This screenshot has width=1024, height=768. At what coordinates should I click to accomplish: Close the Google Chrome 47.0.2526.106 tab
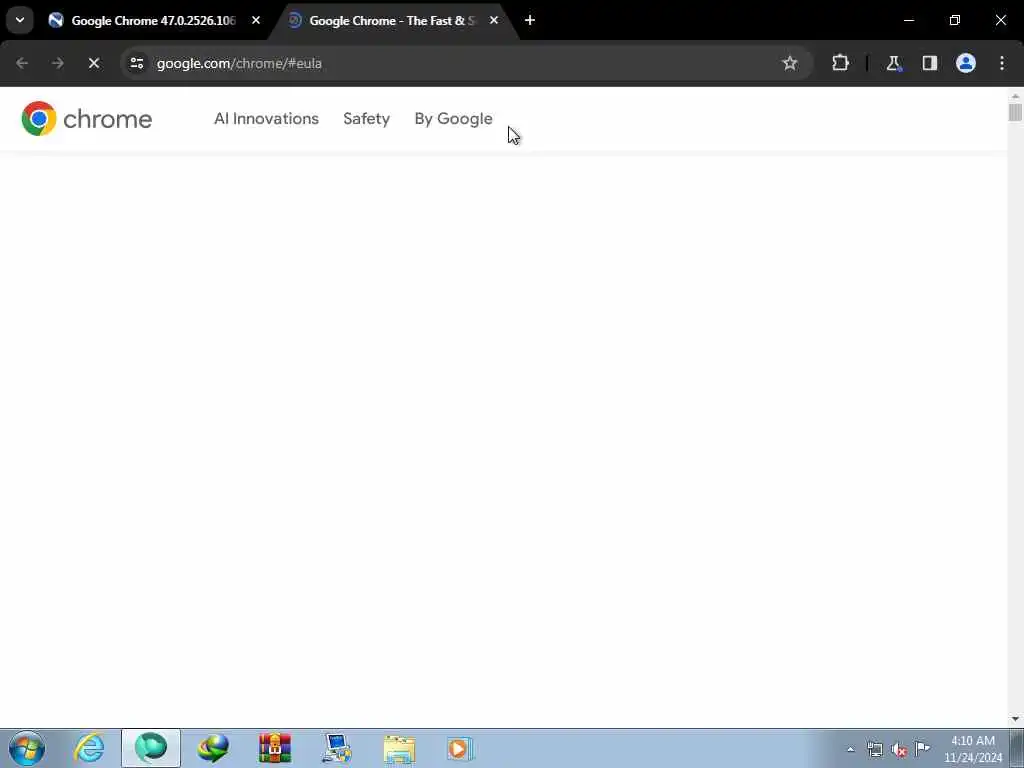(x=256, y=20)
